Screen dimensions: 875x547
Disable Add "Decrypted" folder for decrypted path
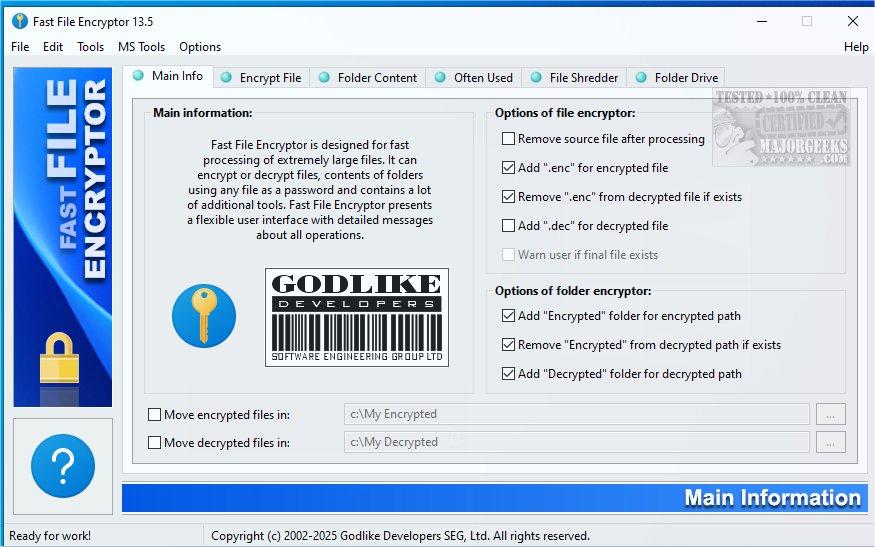(x=509, y=374)
